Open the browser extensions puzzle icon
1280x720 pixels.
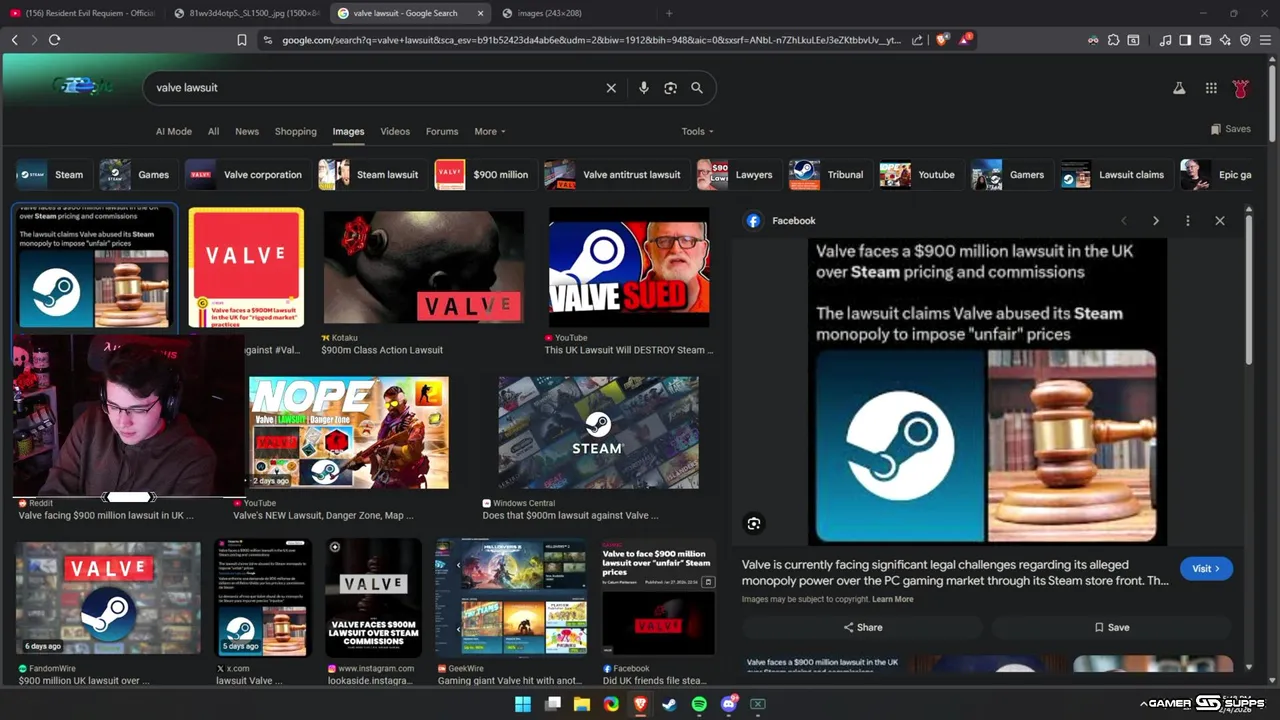click(1113, 40)
